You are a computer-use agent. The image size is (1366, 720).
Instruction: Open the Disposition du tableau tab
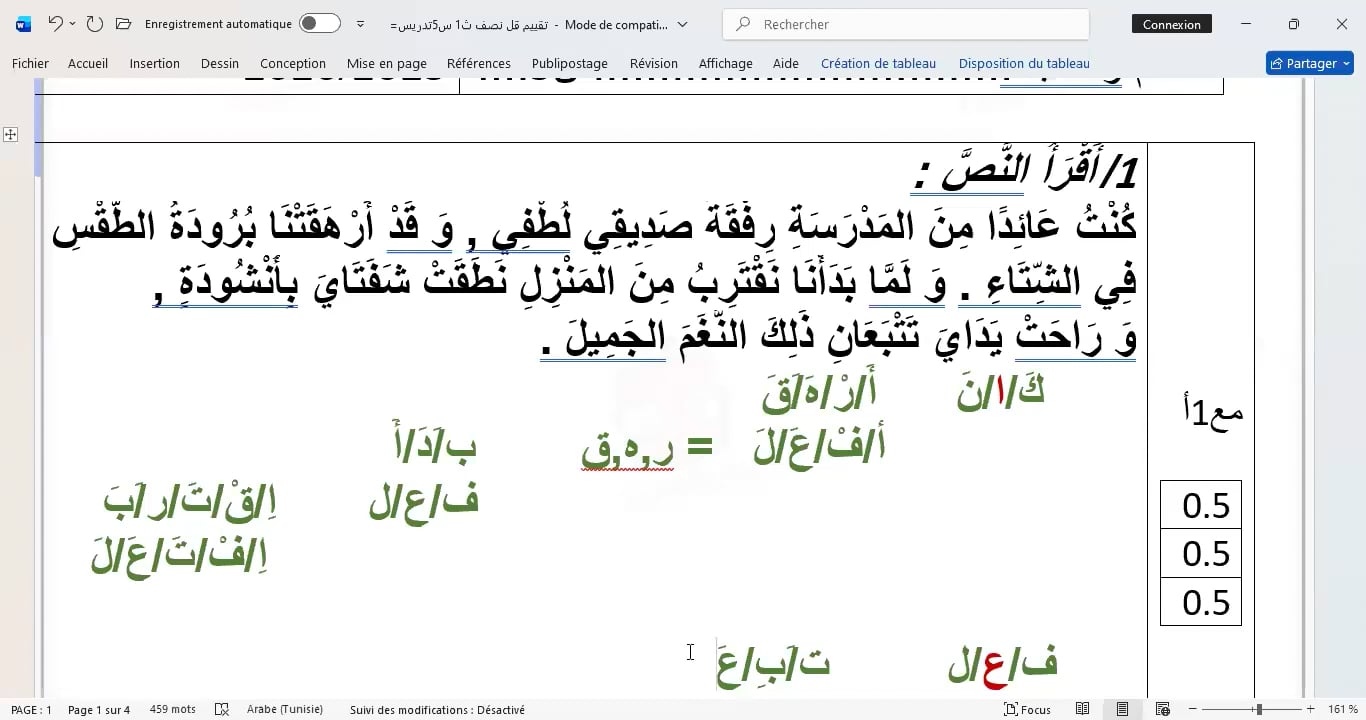click(1024, 63)
